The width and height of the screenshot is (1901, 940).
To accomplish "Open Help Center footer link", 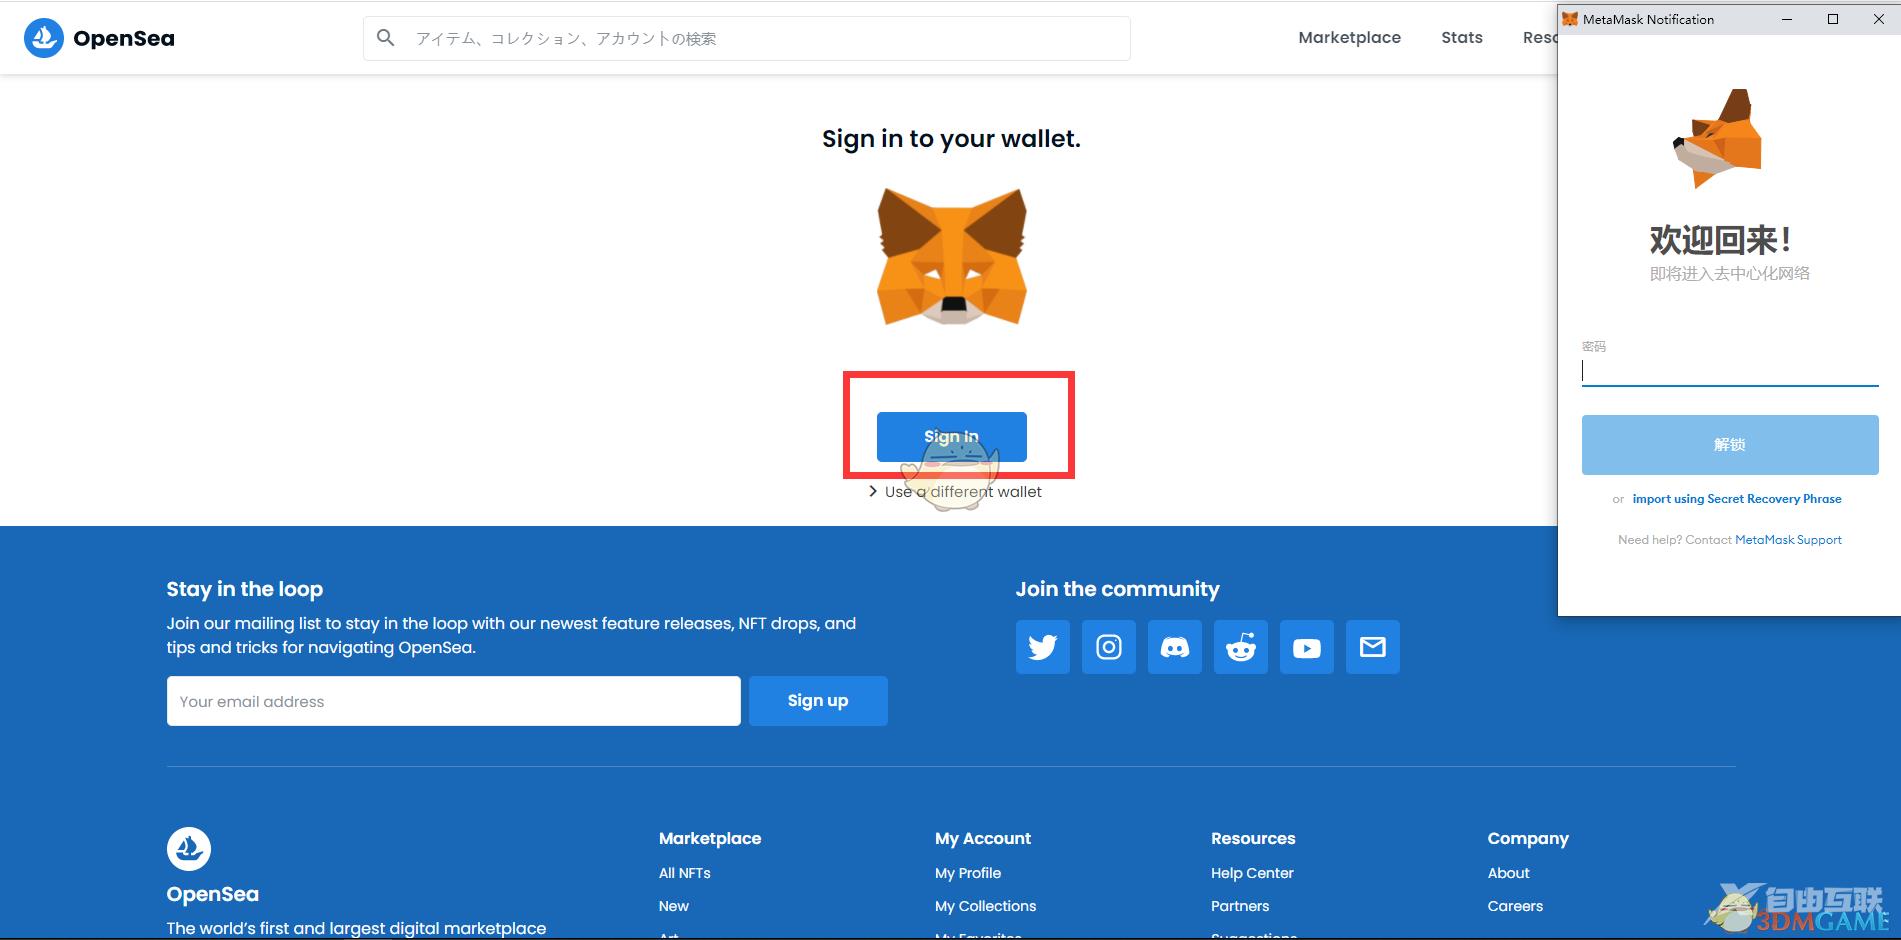I will pyautogui.click(x=1252, y=873).
